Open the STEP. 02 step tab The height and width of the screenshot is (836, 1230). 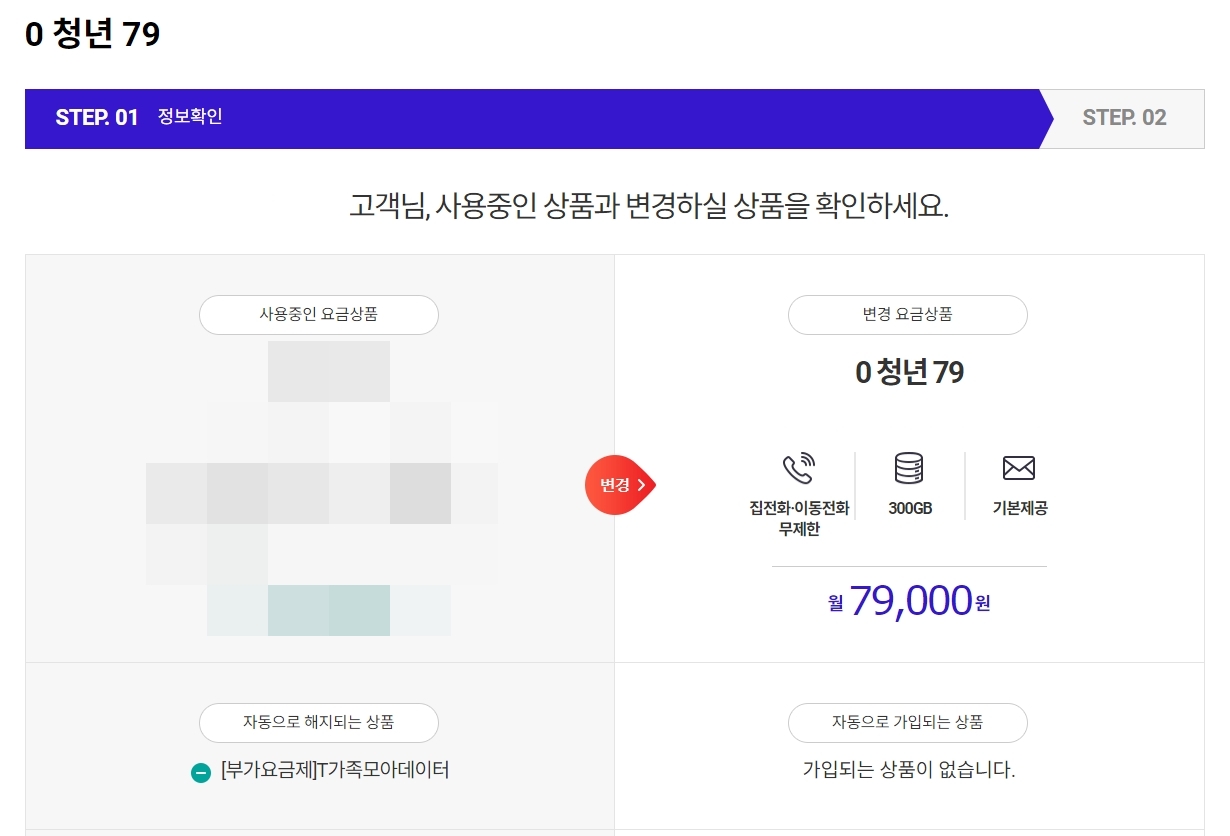coord(1125,118)
